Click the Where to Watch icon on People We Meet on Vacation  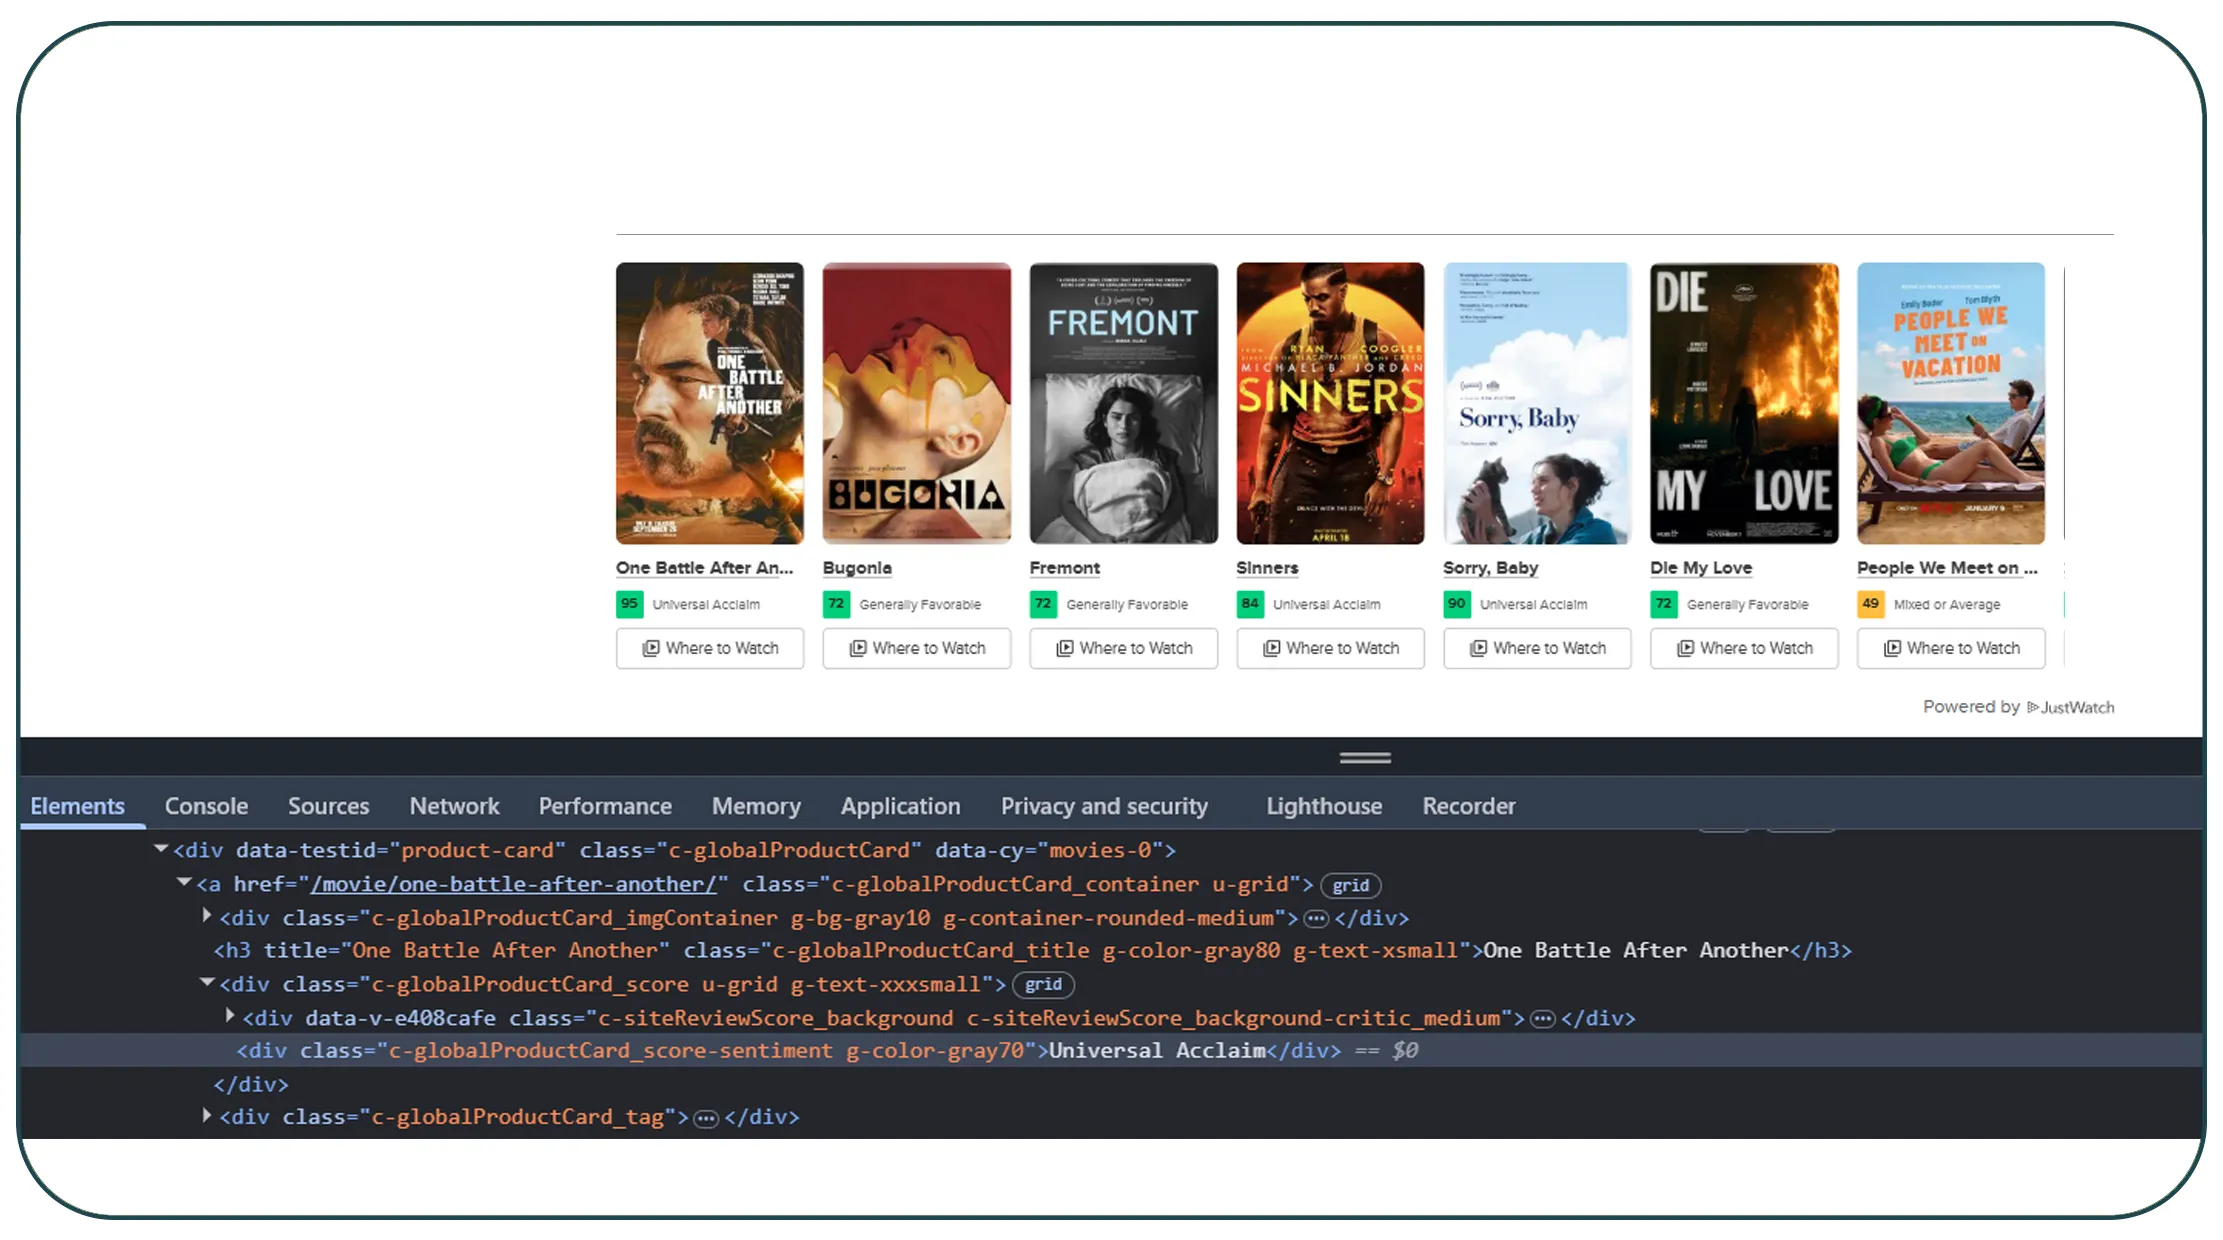(1891, 648)
